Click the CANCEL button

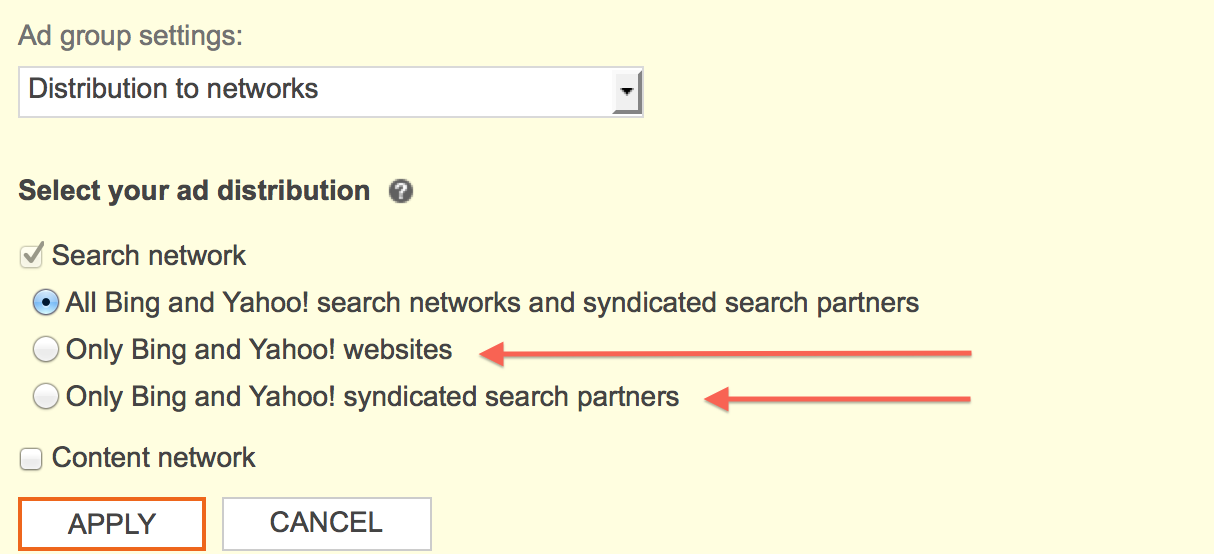[x=326, y=523]
